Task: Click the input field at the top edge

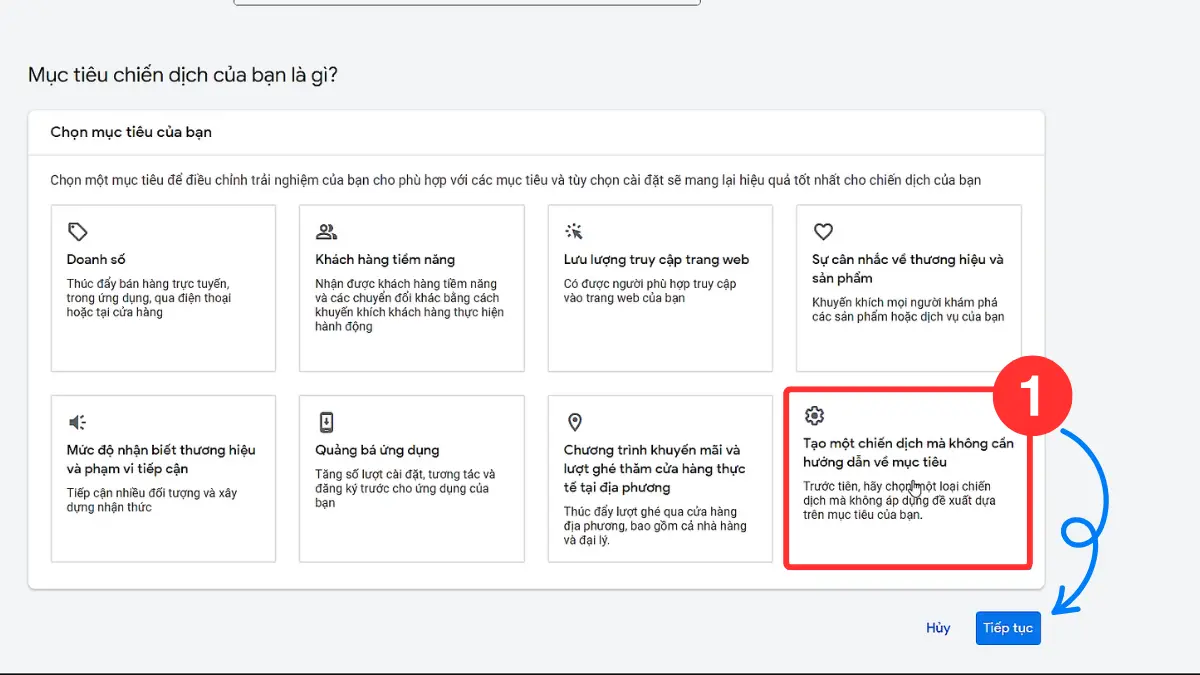Action: tap(466, 3)
